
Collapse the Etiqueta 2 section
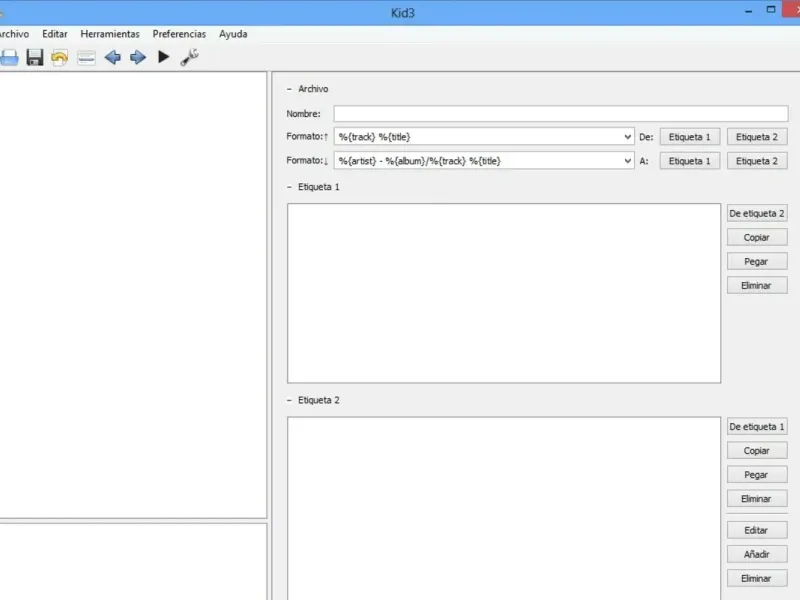pyautogui.click(x=289, y=400)
